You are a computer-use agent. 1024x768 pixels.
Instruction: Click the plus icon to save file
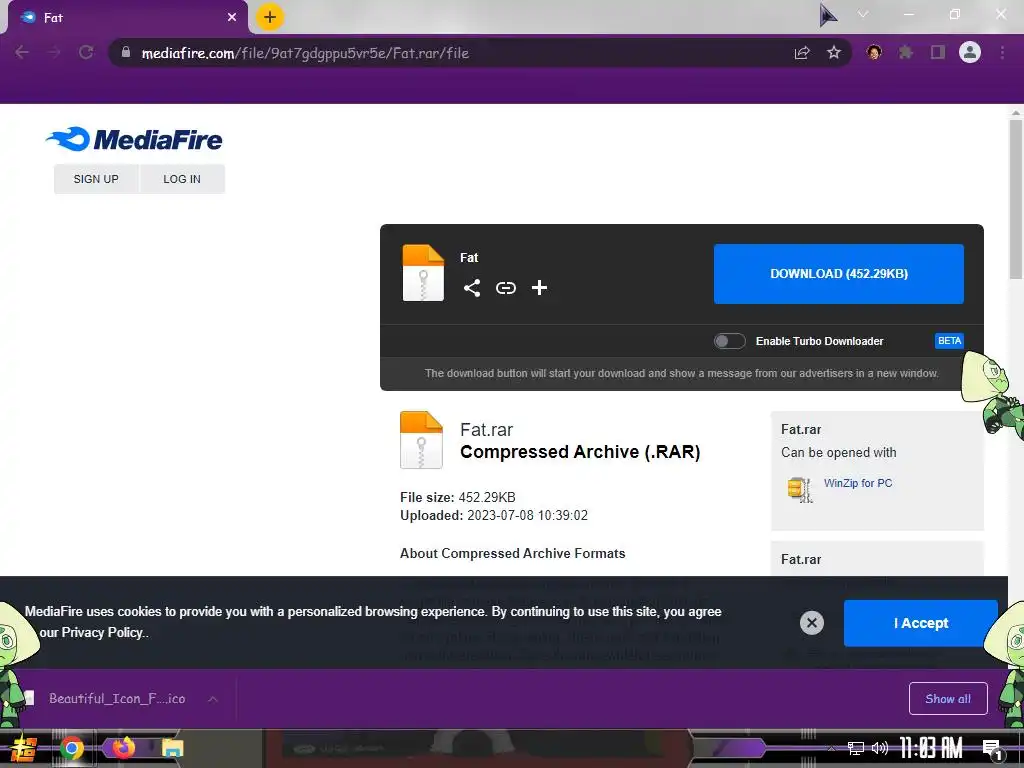pos(539,288)
